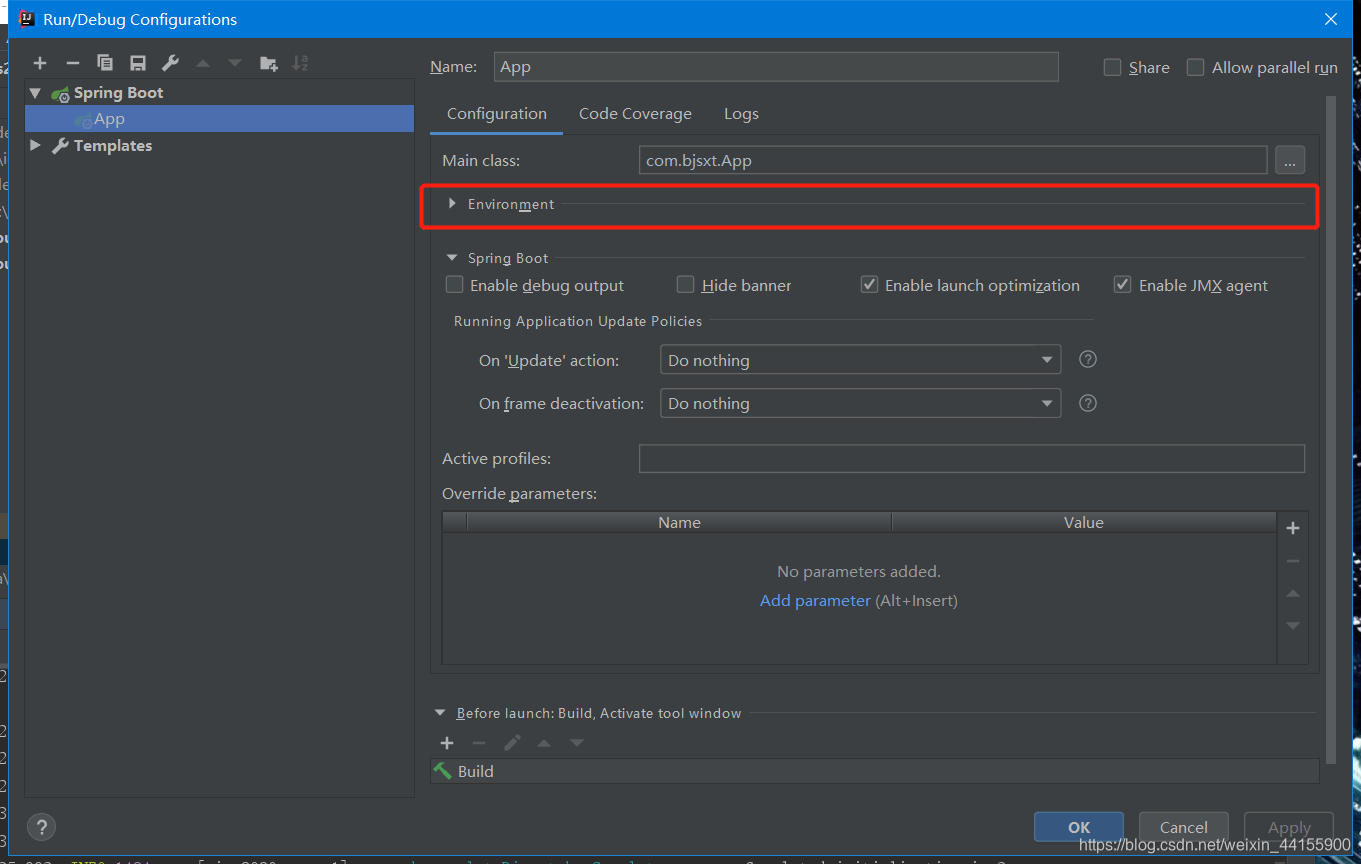Select the Build task in before launch list
The height and width of the screenshot is (864, 1361).
point(875,771)
